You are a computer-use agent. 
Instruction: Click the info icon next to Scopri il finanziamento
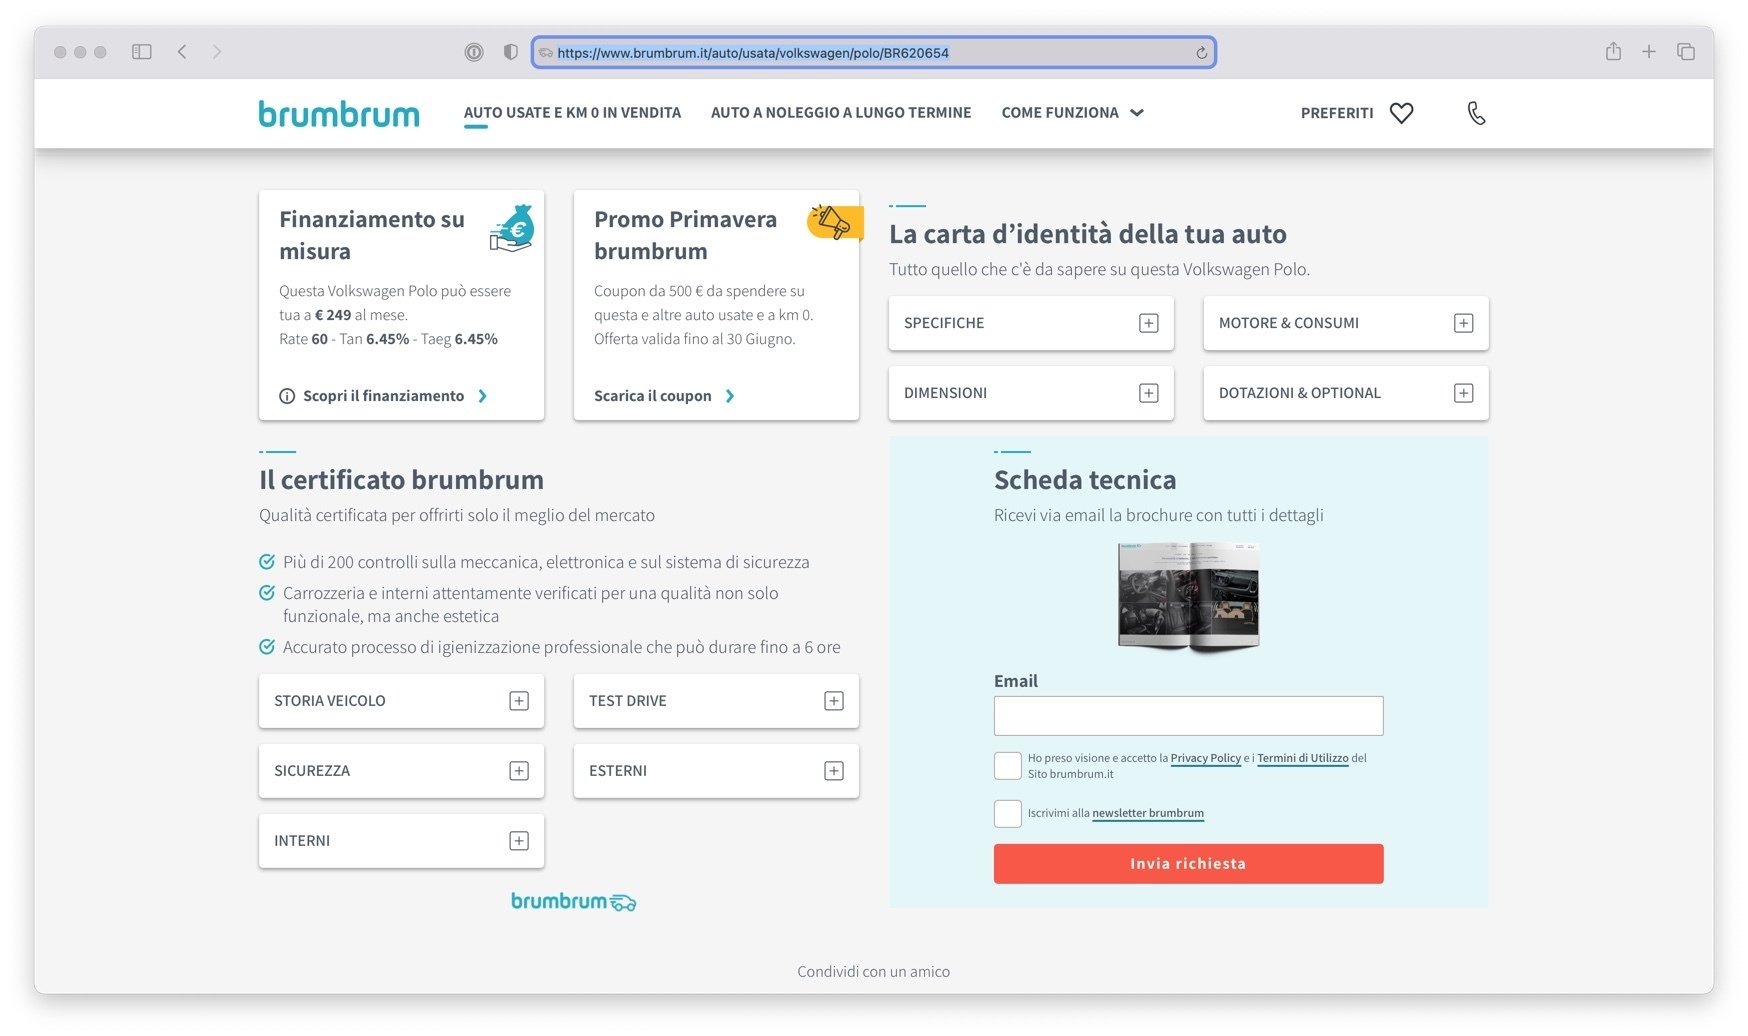coord(287,396)
